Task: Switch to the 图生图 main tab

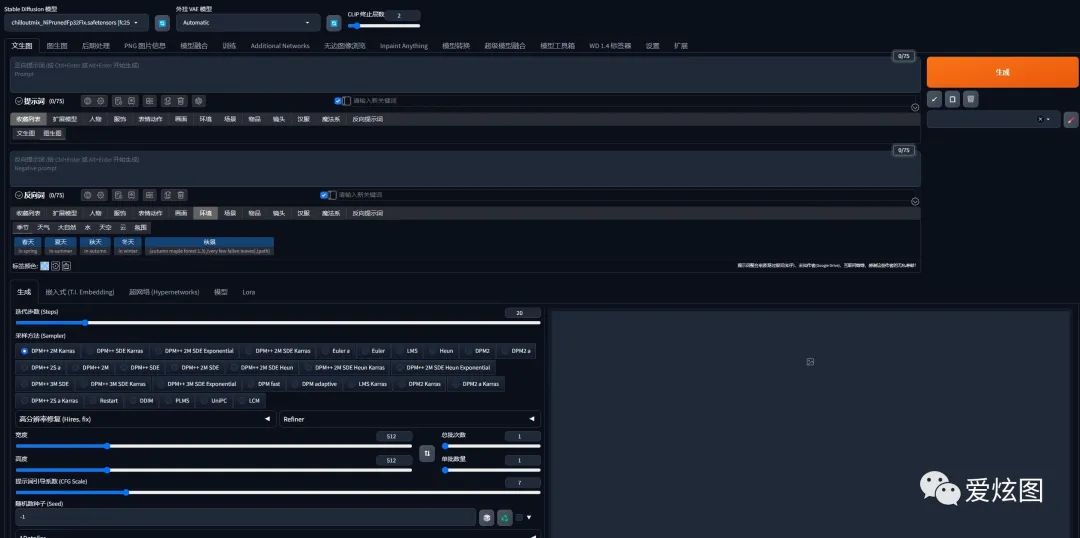Action: tap(57, 45)
